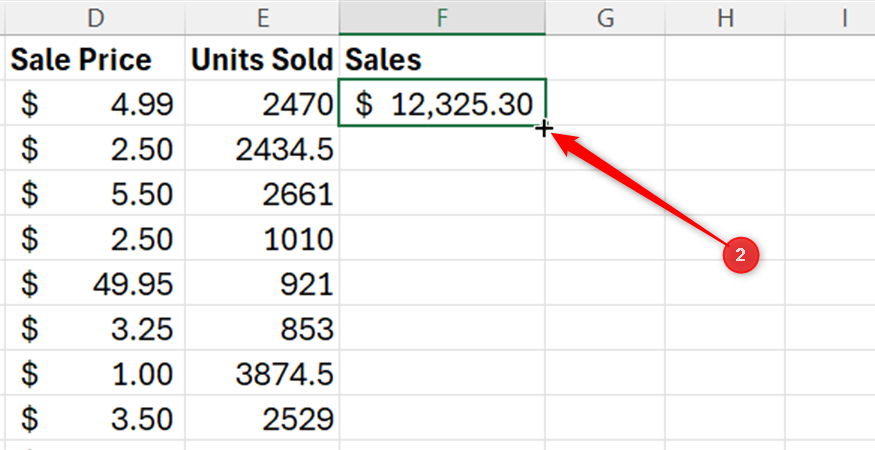
Task: Select column D header
Action: tap(95, 18)
